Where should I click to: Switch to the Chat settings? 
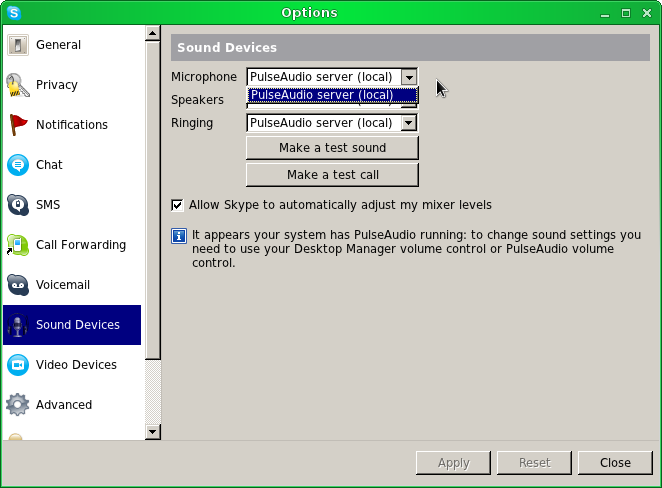coord(72,165)
